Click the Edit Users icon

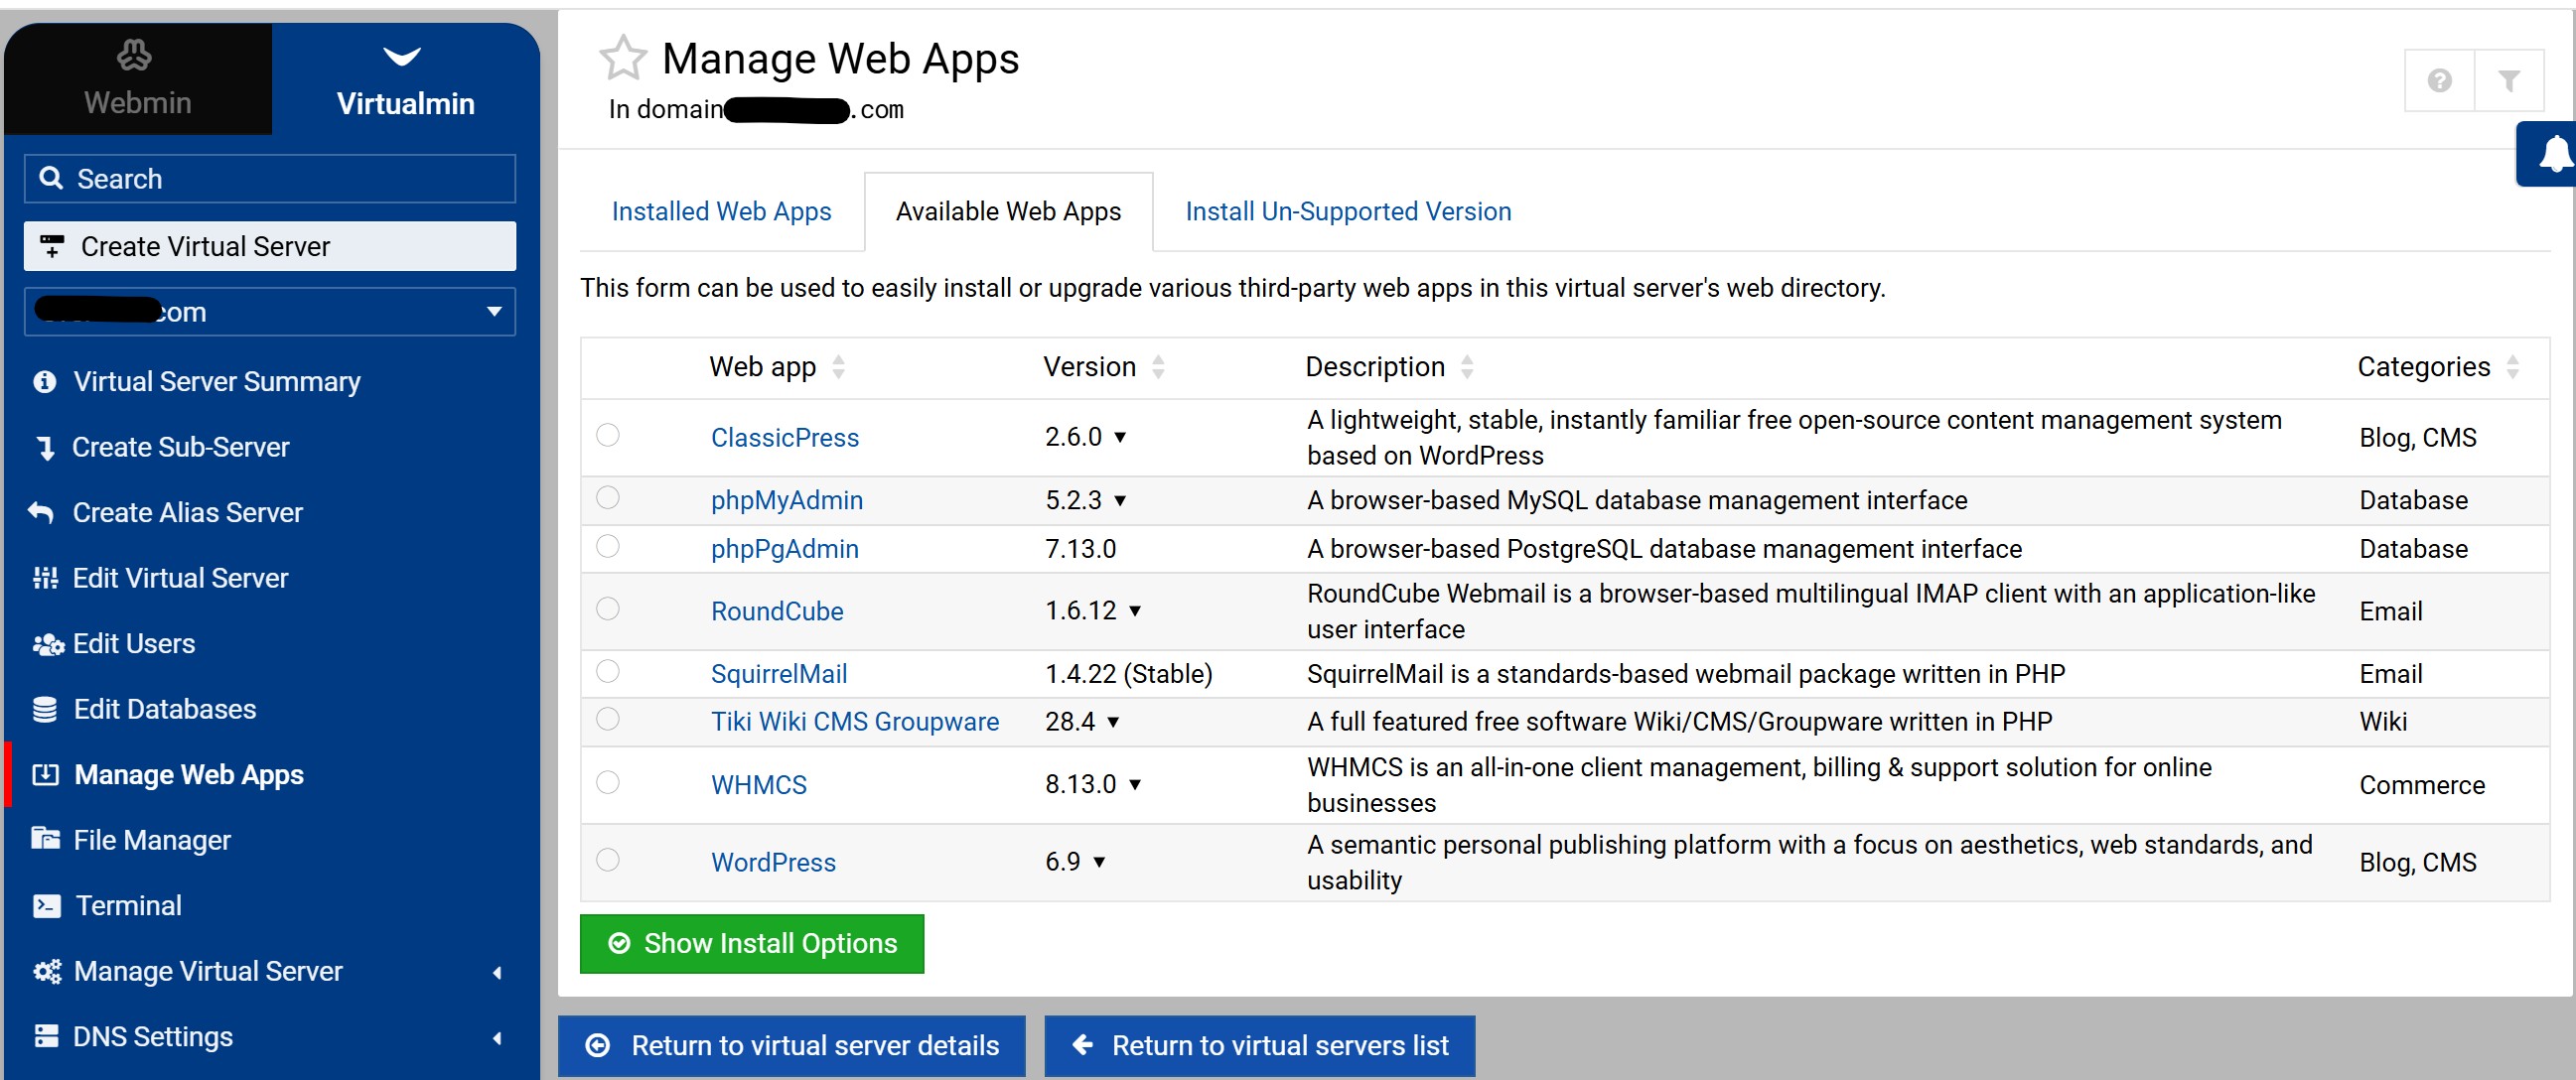click(47, 644)
